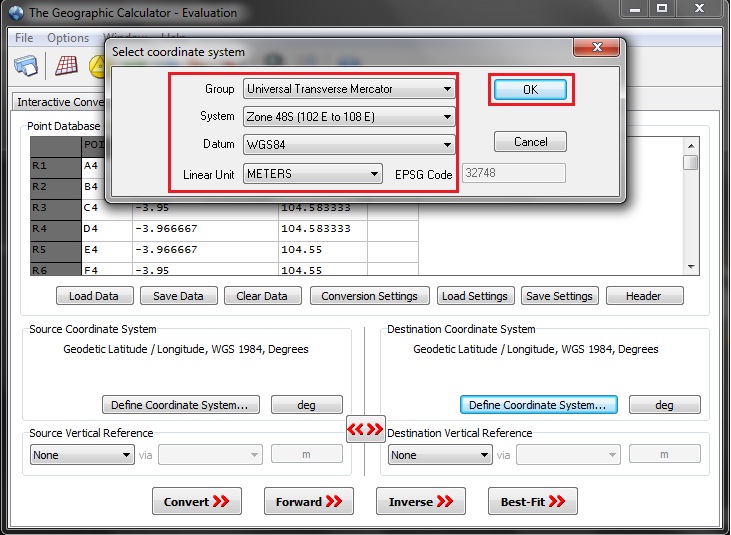Click the point table scrollbar up arrow
Screen dimensions: 731x535
(691, 146)
